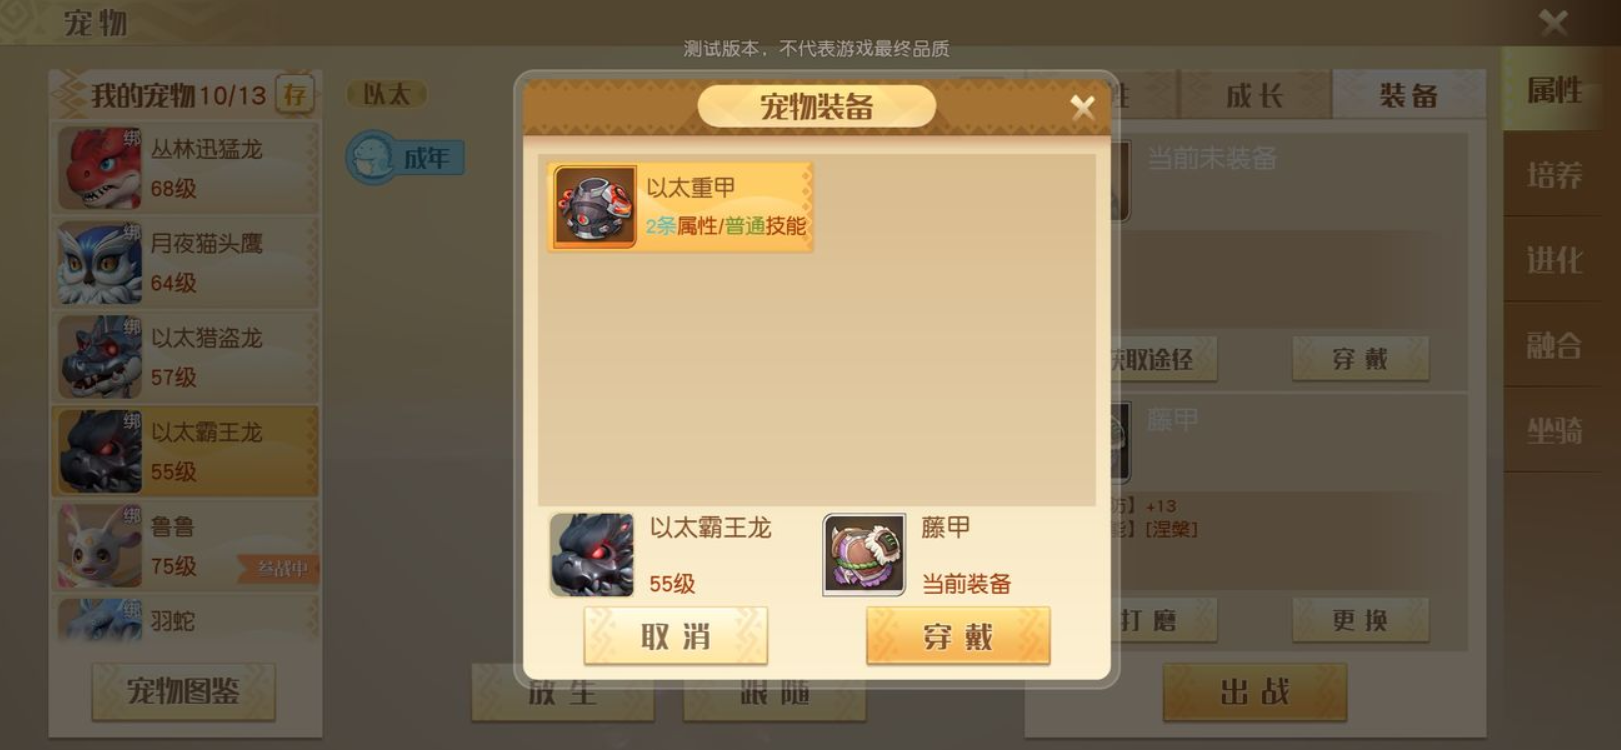Screen dimensions: 1621x750
Task: Select 鲁鲁 rabbit pet avatar
Action: click(x=100, y=546)
